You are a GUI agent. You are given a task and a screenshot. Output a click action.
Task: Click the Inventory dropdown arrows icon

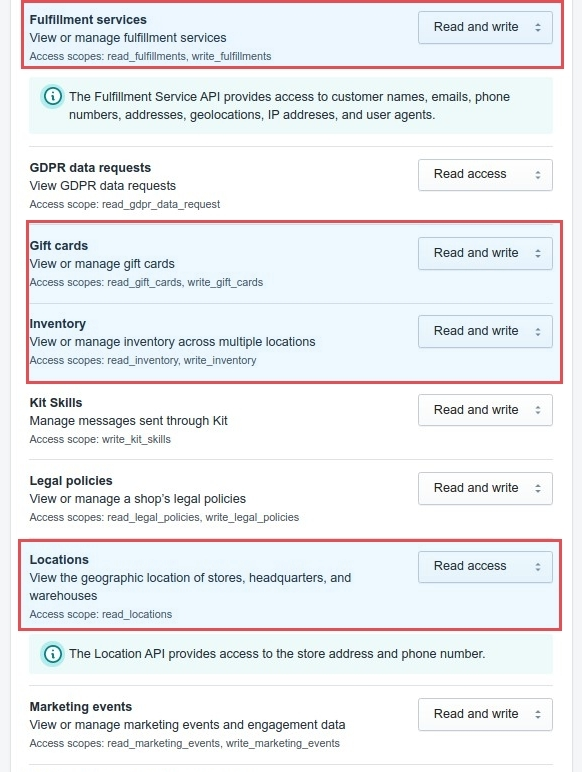[538, 331]
